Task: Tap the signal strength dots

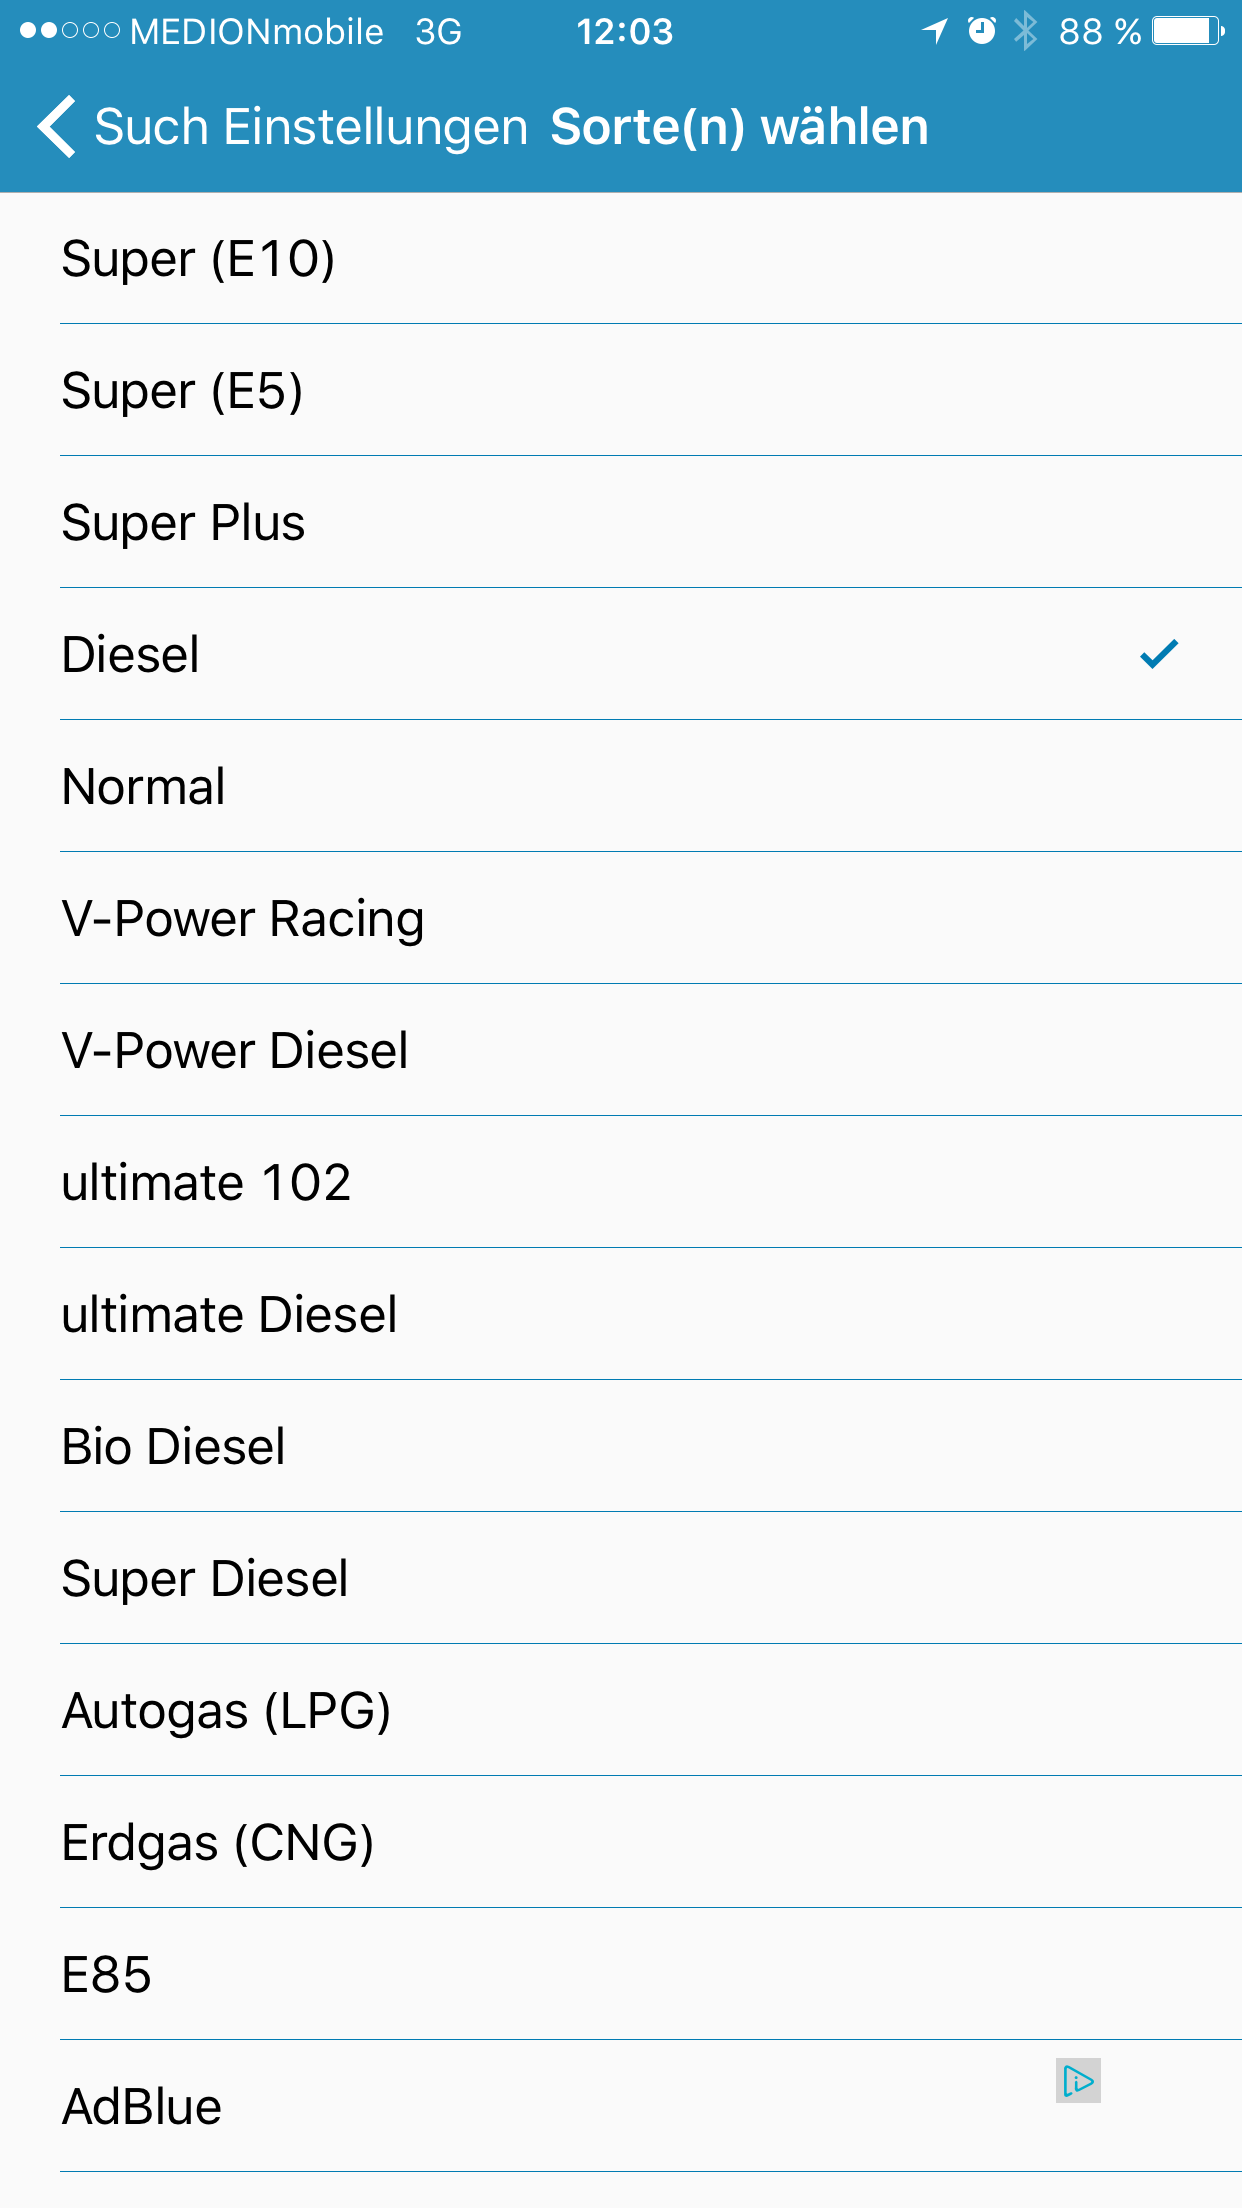Action: [70, 31]
